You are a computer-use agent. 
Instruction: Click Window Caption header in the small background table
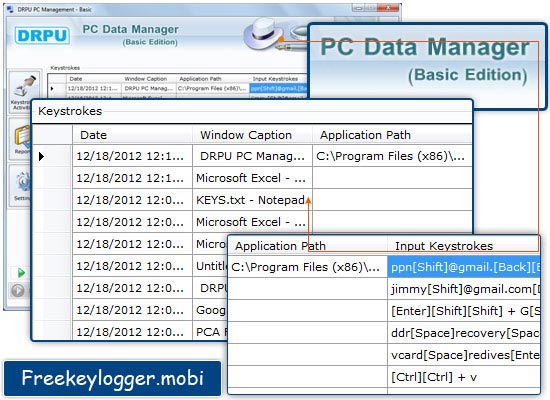click(149, 79)
